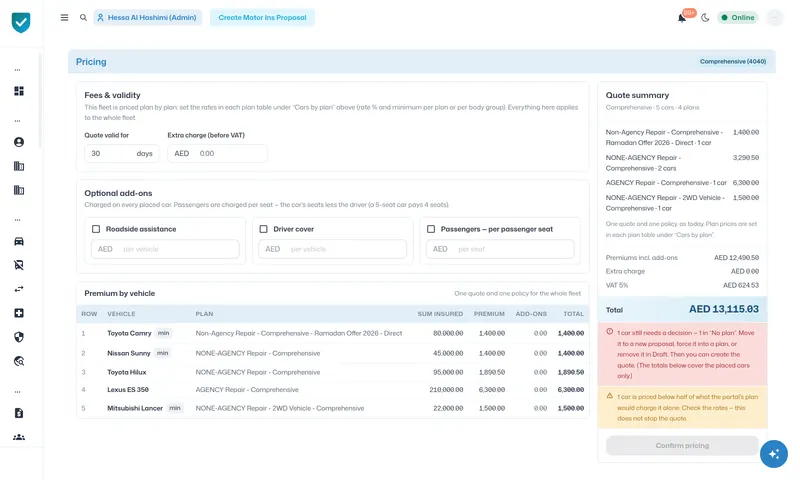Select the Toyota Camry vehicle row
The image size is (800, 480).
[x=333, y=333]
